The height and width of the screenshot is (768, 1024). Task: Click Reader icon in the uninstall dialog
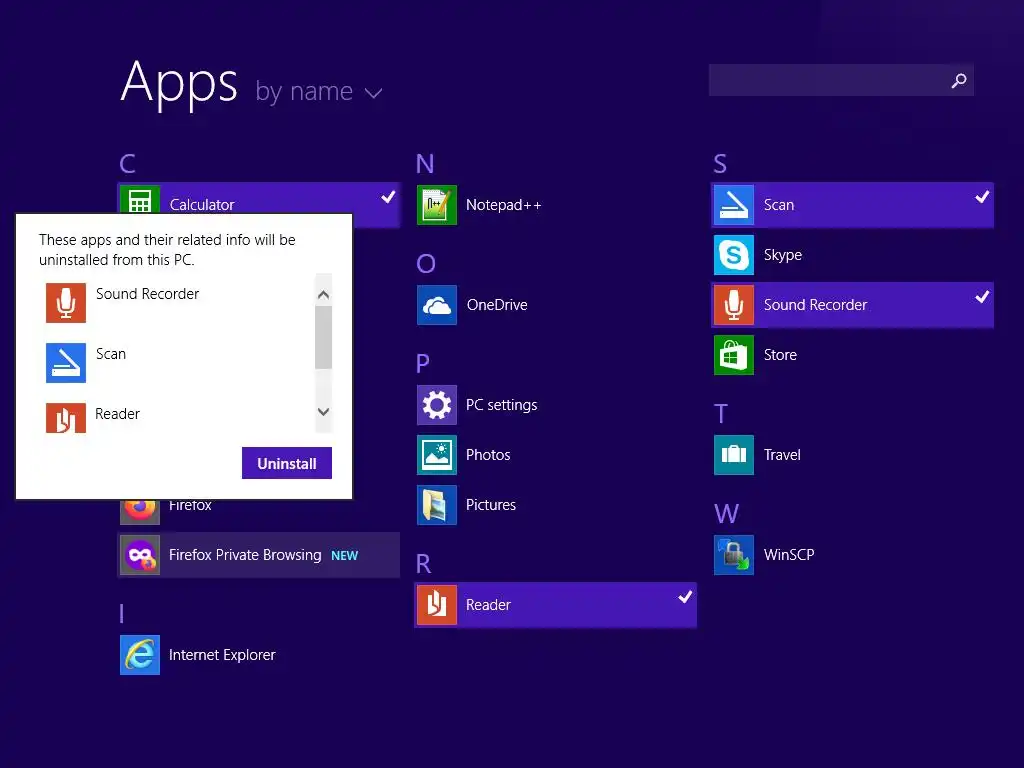(66, 418)
